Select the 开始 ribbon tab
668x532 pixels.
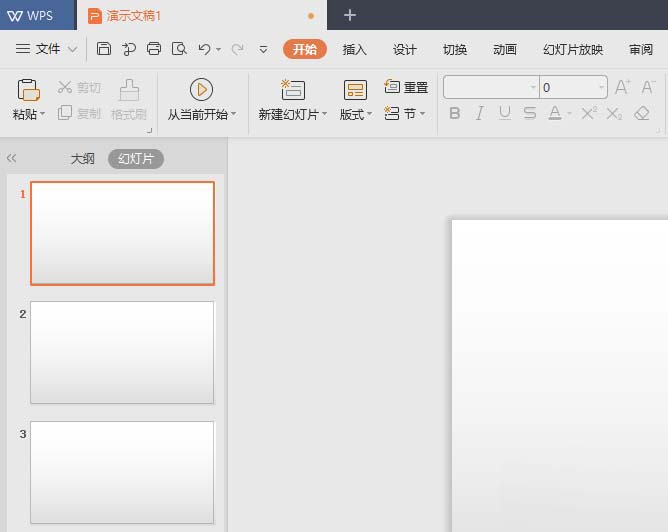tap(305, 49)
